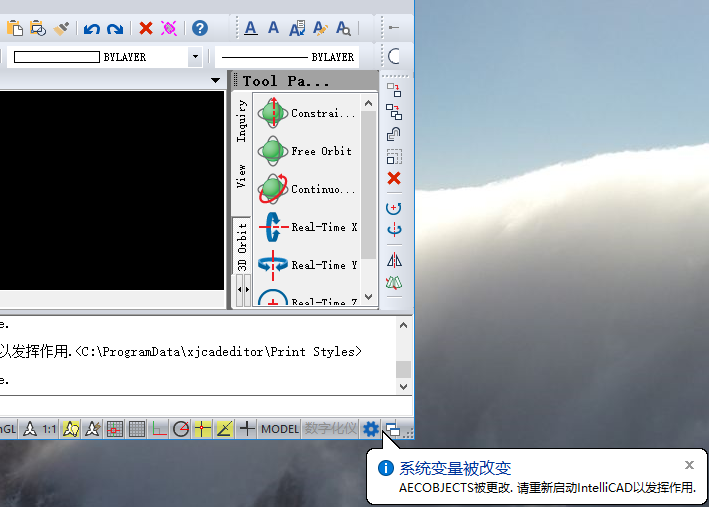709x509 pixels.
Task: Click command history scroll down arrow
Action: pyautogui.click(x=404, y=387)
